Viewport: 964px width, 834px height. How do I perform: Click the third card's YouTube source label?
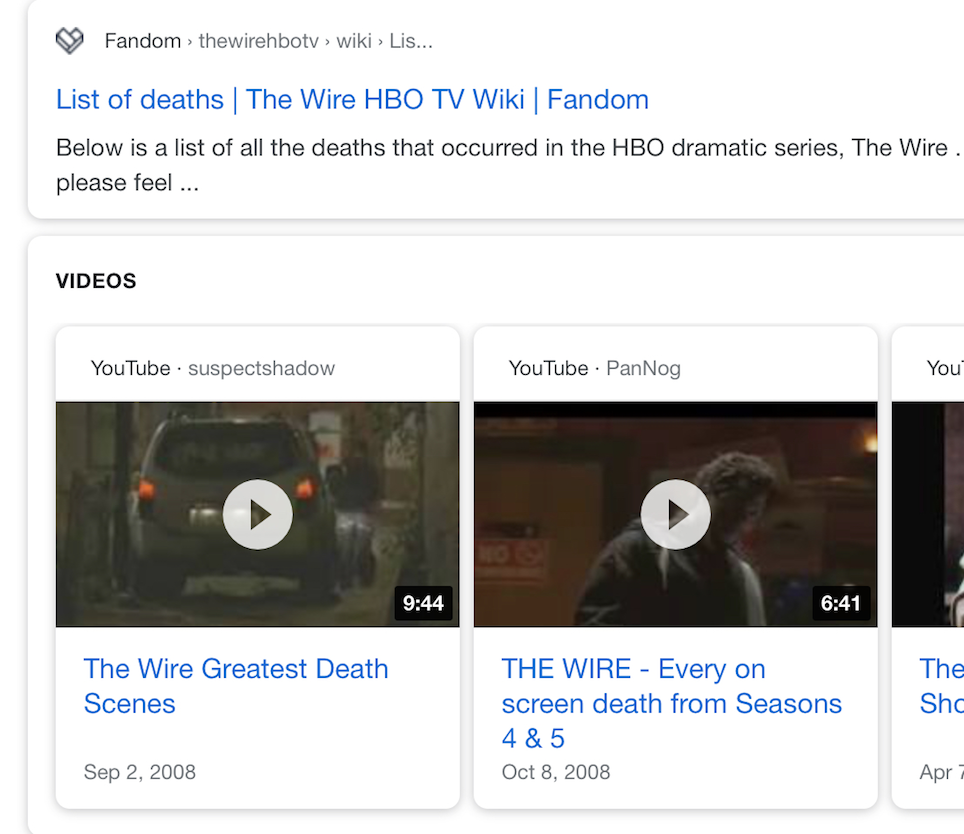pos(945,368)
